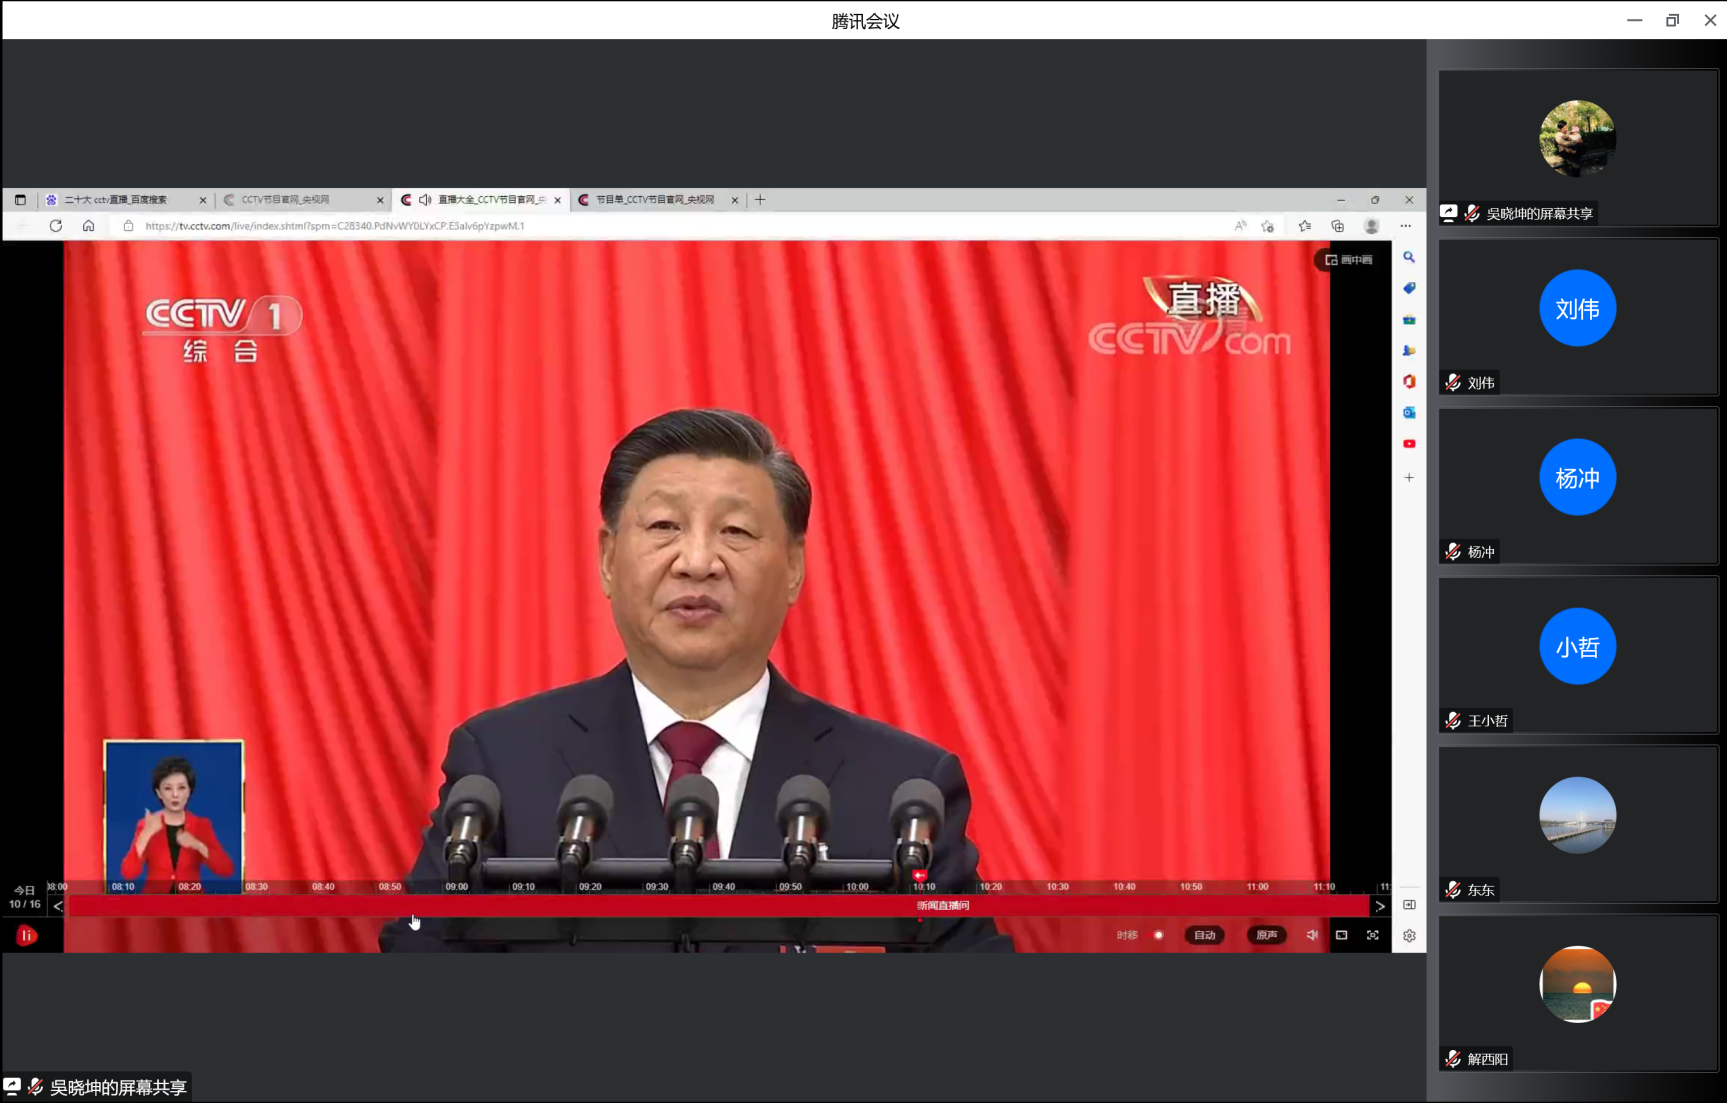Open Edge sidebar Office icon

(x=1409, y=381)
